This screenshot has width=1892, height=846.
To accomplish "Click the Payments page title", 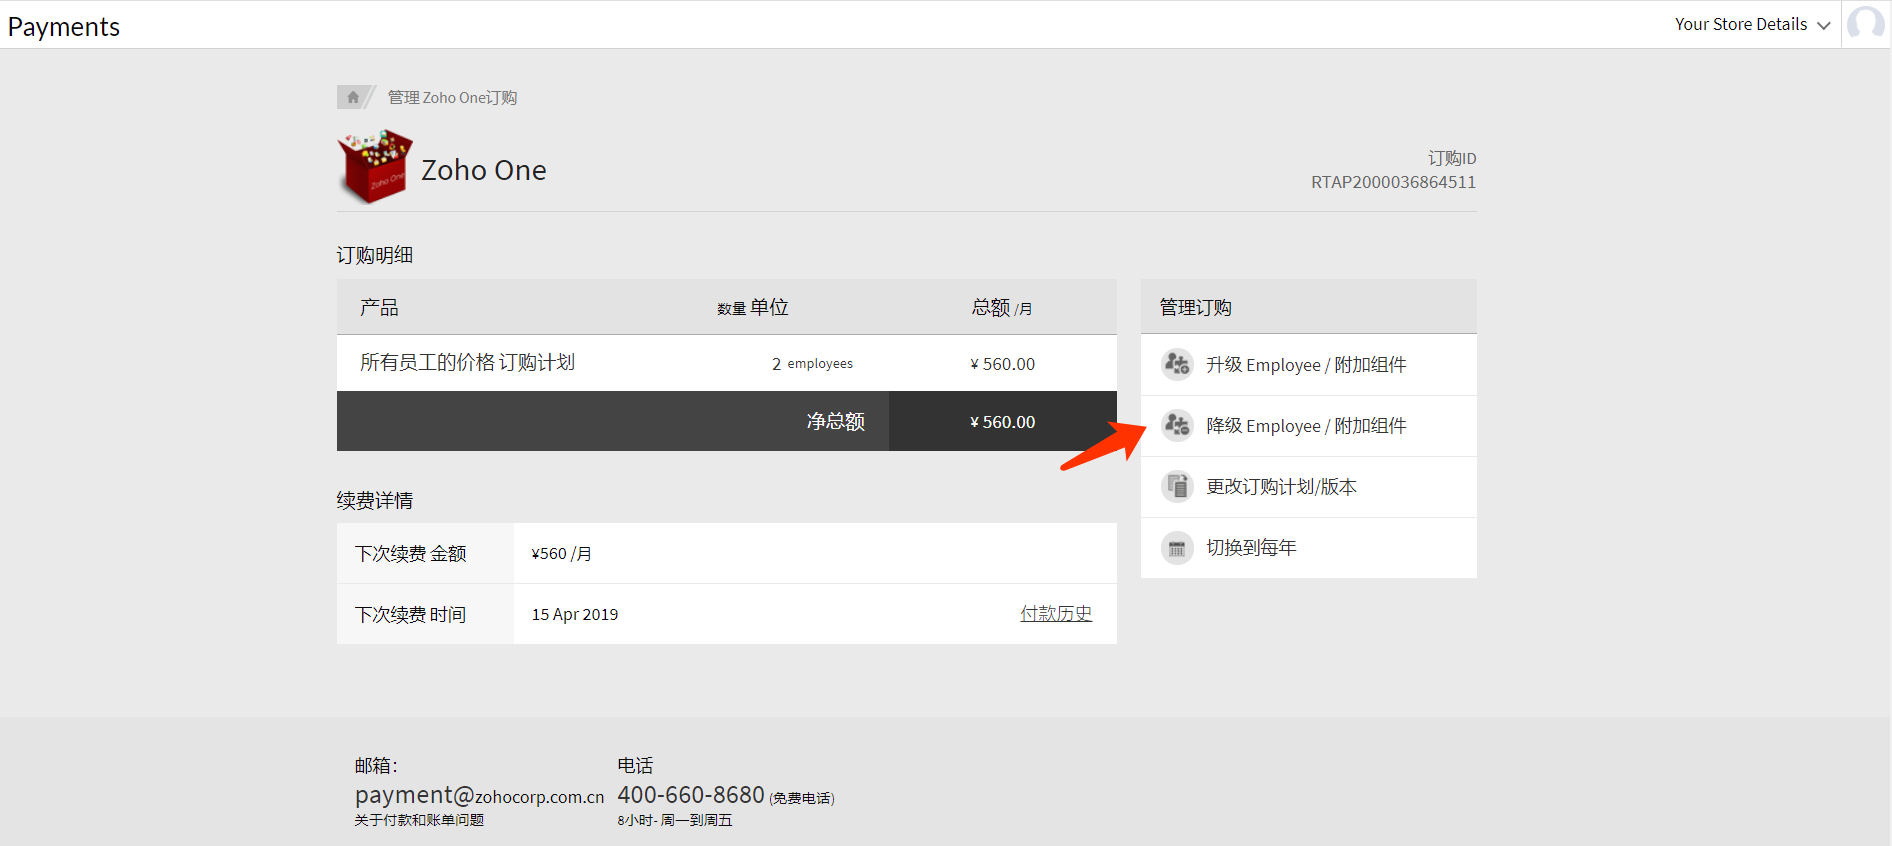I will 64,27.
